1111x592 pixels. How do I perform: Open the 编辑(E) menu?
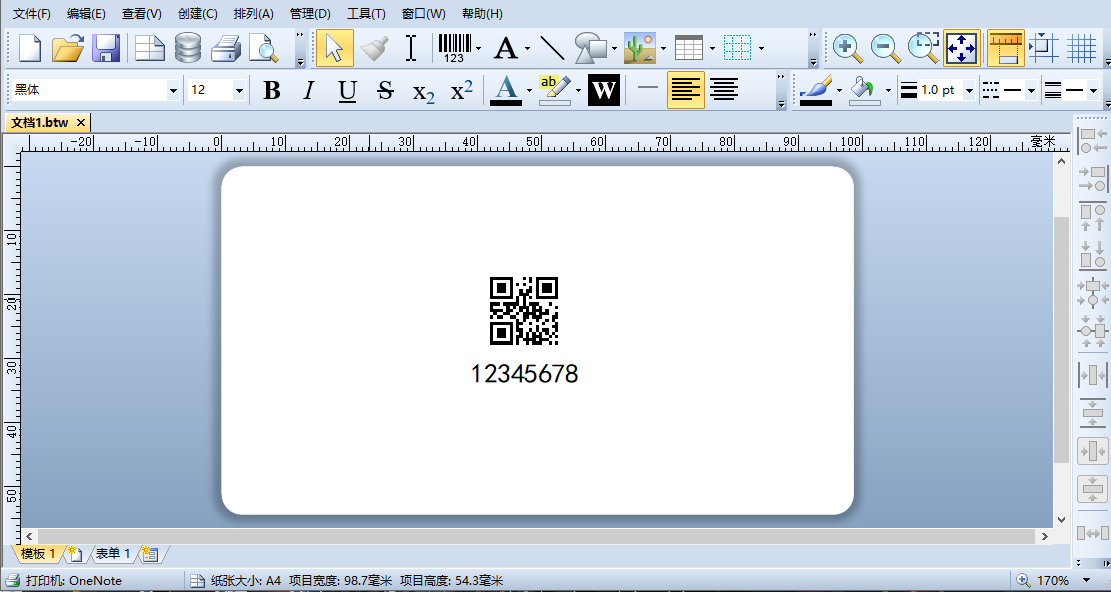point(86,13)
